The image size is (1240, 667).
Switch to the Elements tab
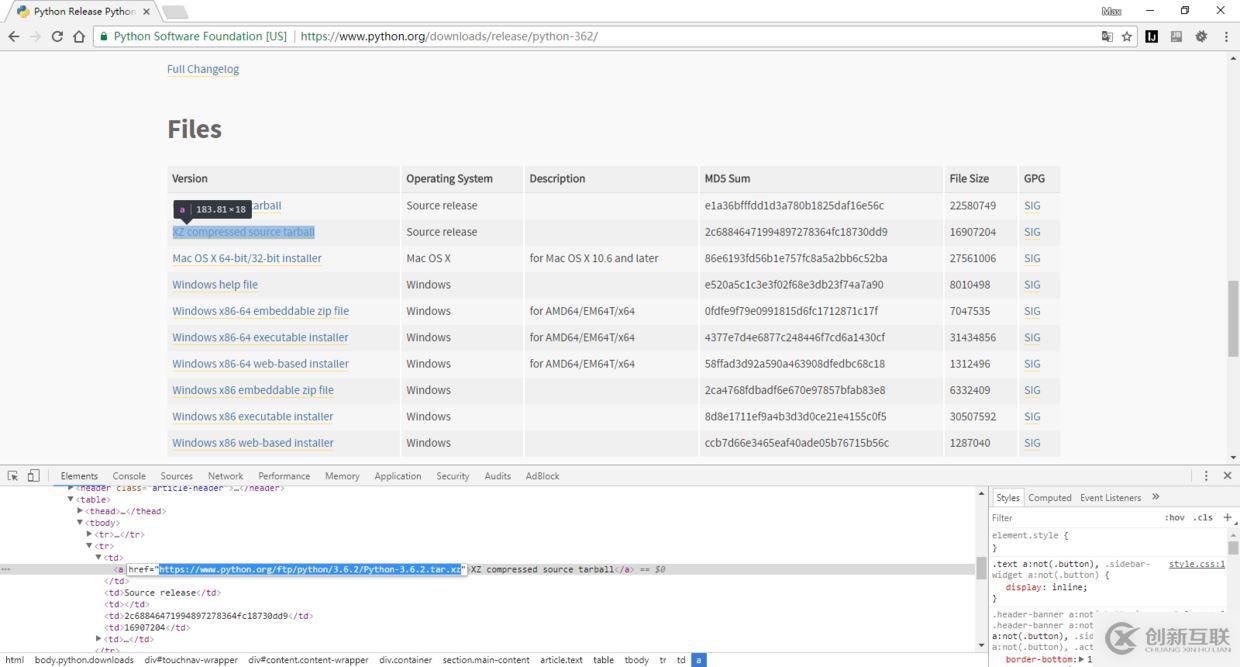(x=79, y=476)
